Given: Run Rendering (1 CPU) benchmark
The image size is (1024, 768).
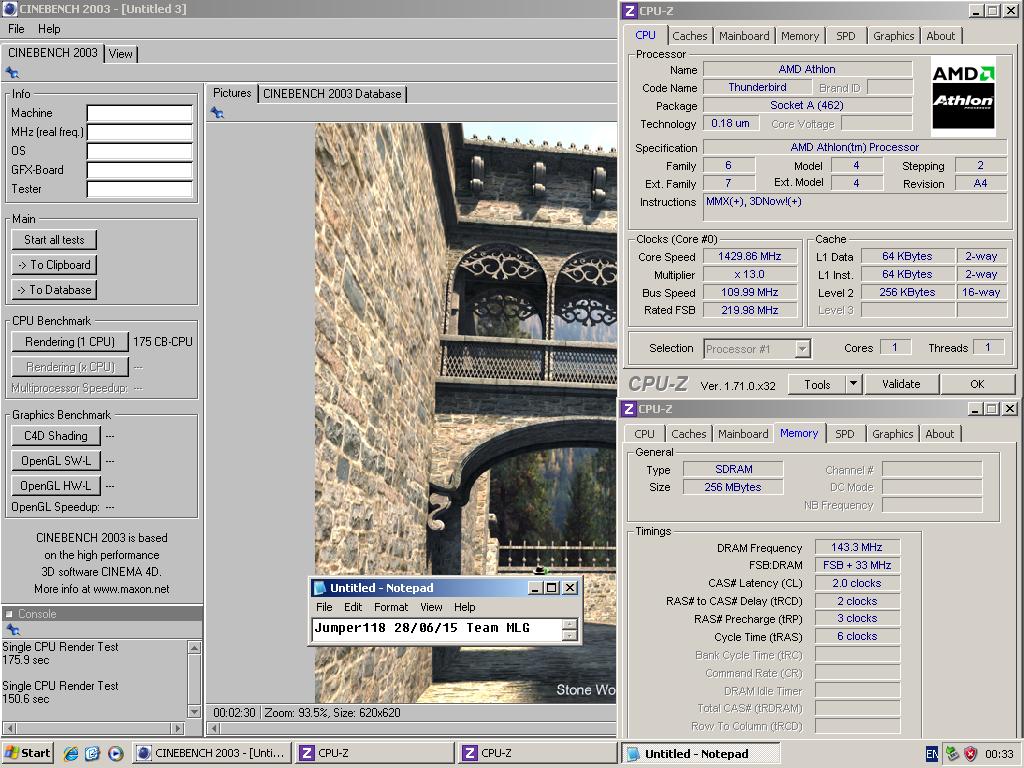Looking at the screenshot, I should [70, 342].
